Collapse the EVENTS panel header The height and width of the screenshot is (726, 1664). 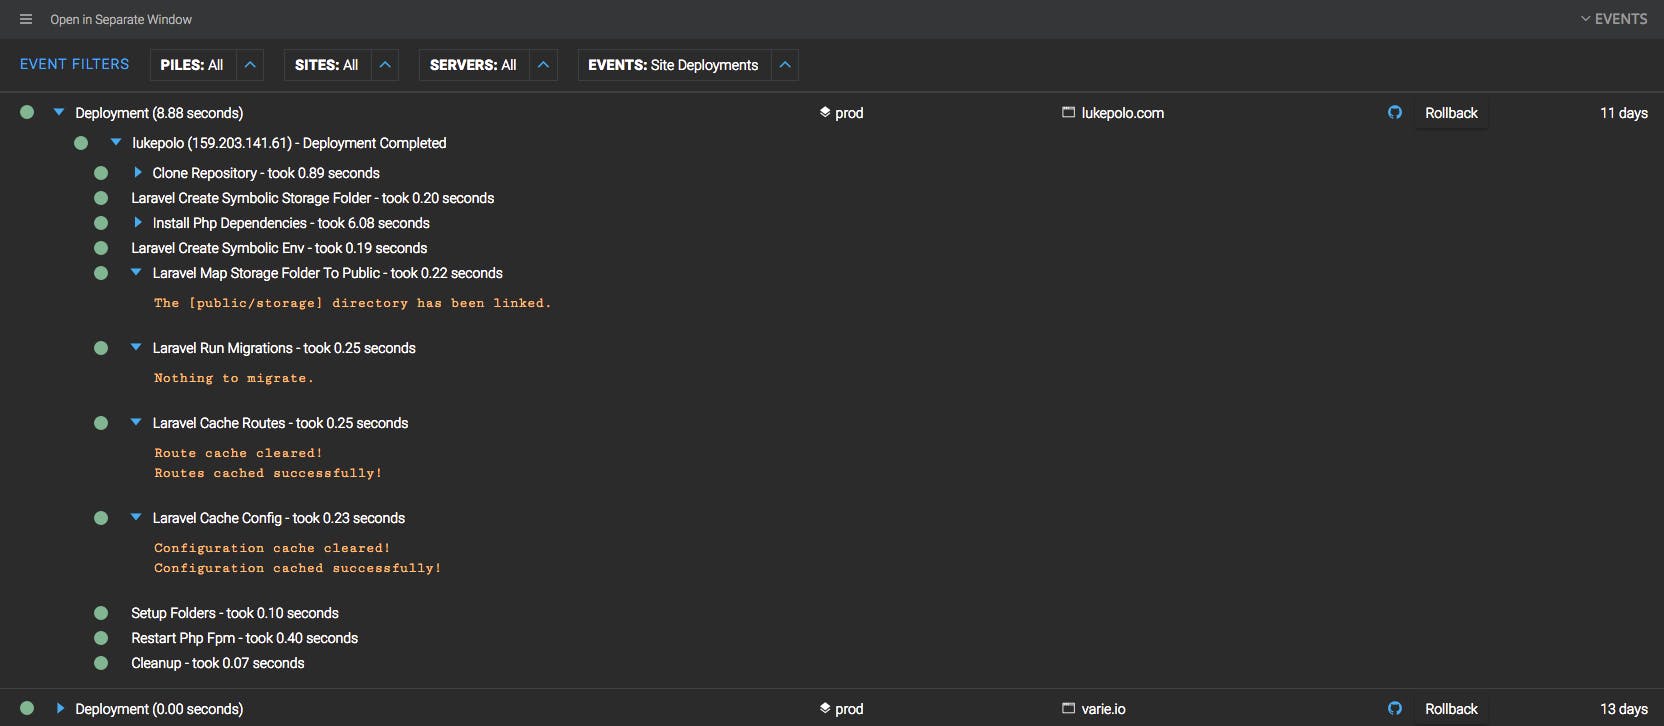[x=1613, y=19]
